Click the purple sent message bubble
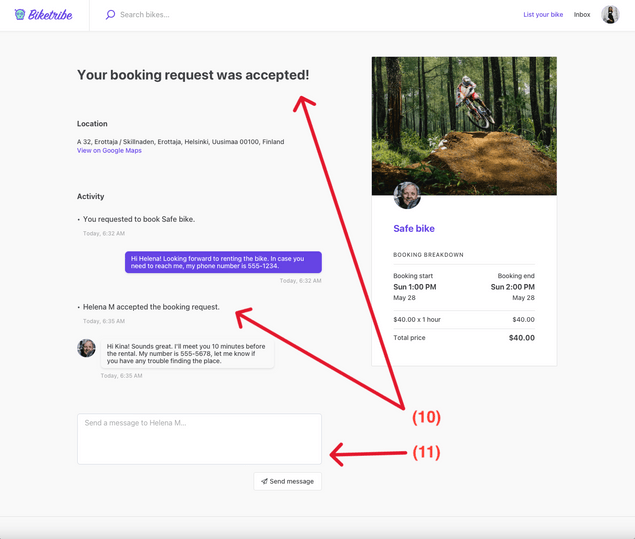The image size is (635, 539). [223, 262]
